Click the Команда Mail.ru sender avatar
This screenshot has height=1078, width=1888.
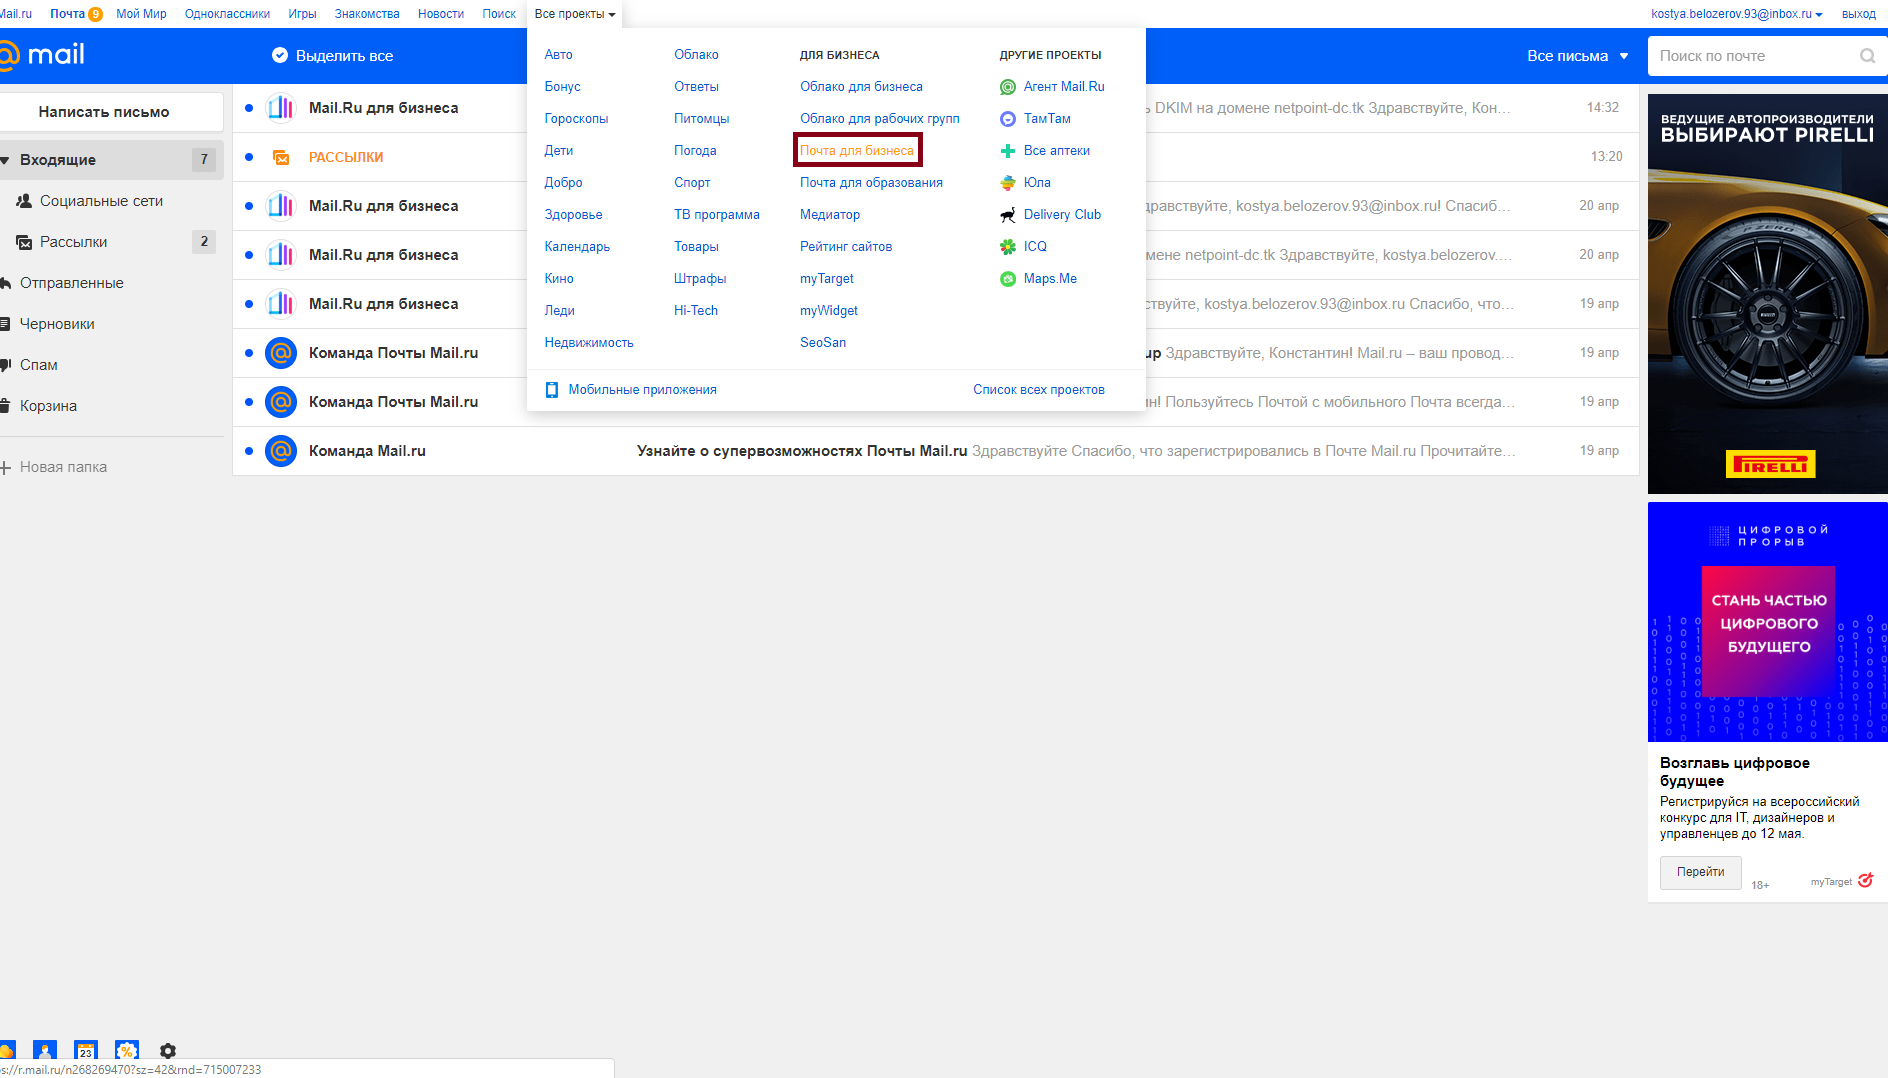[x=281, y=451]
